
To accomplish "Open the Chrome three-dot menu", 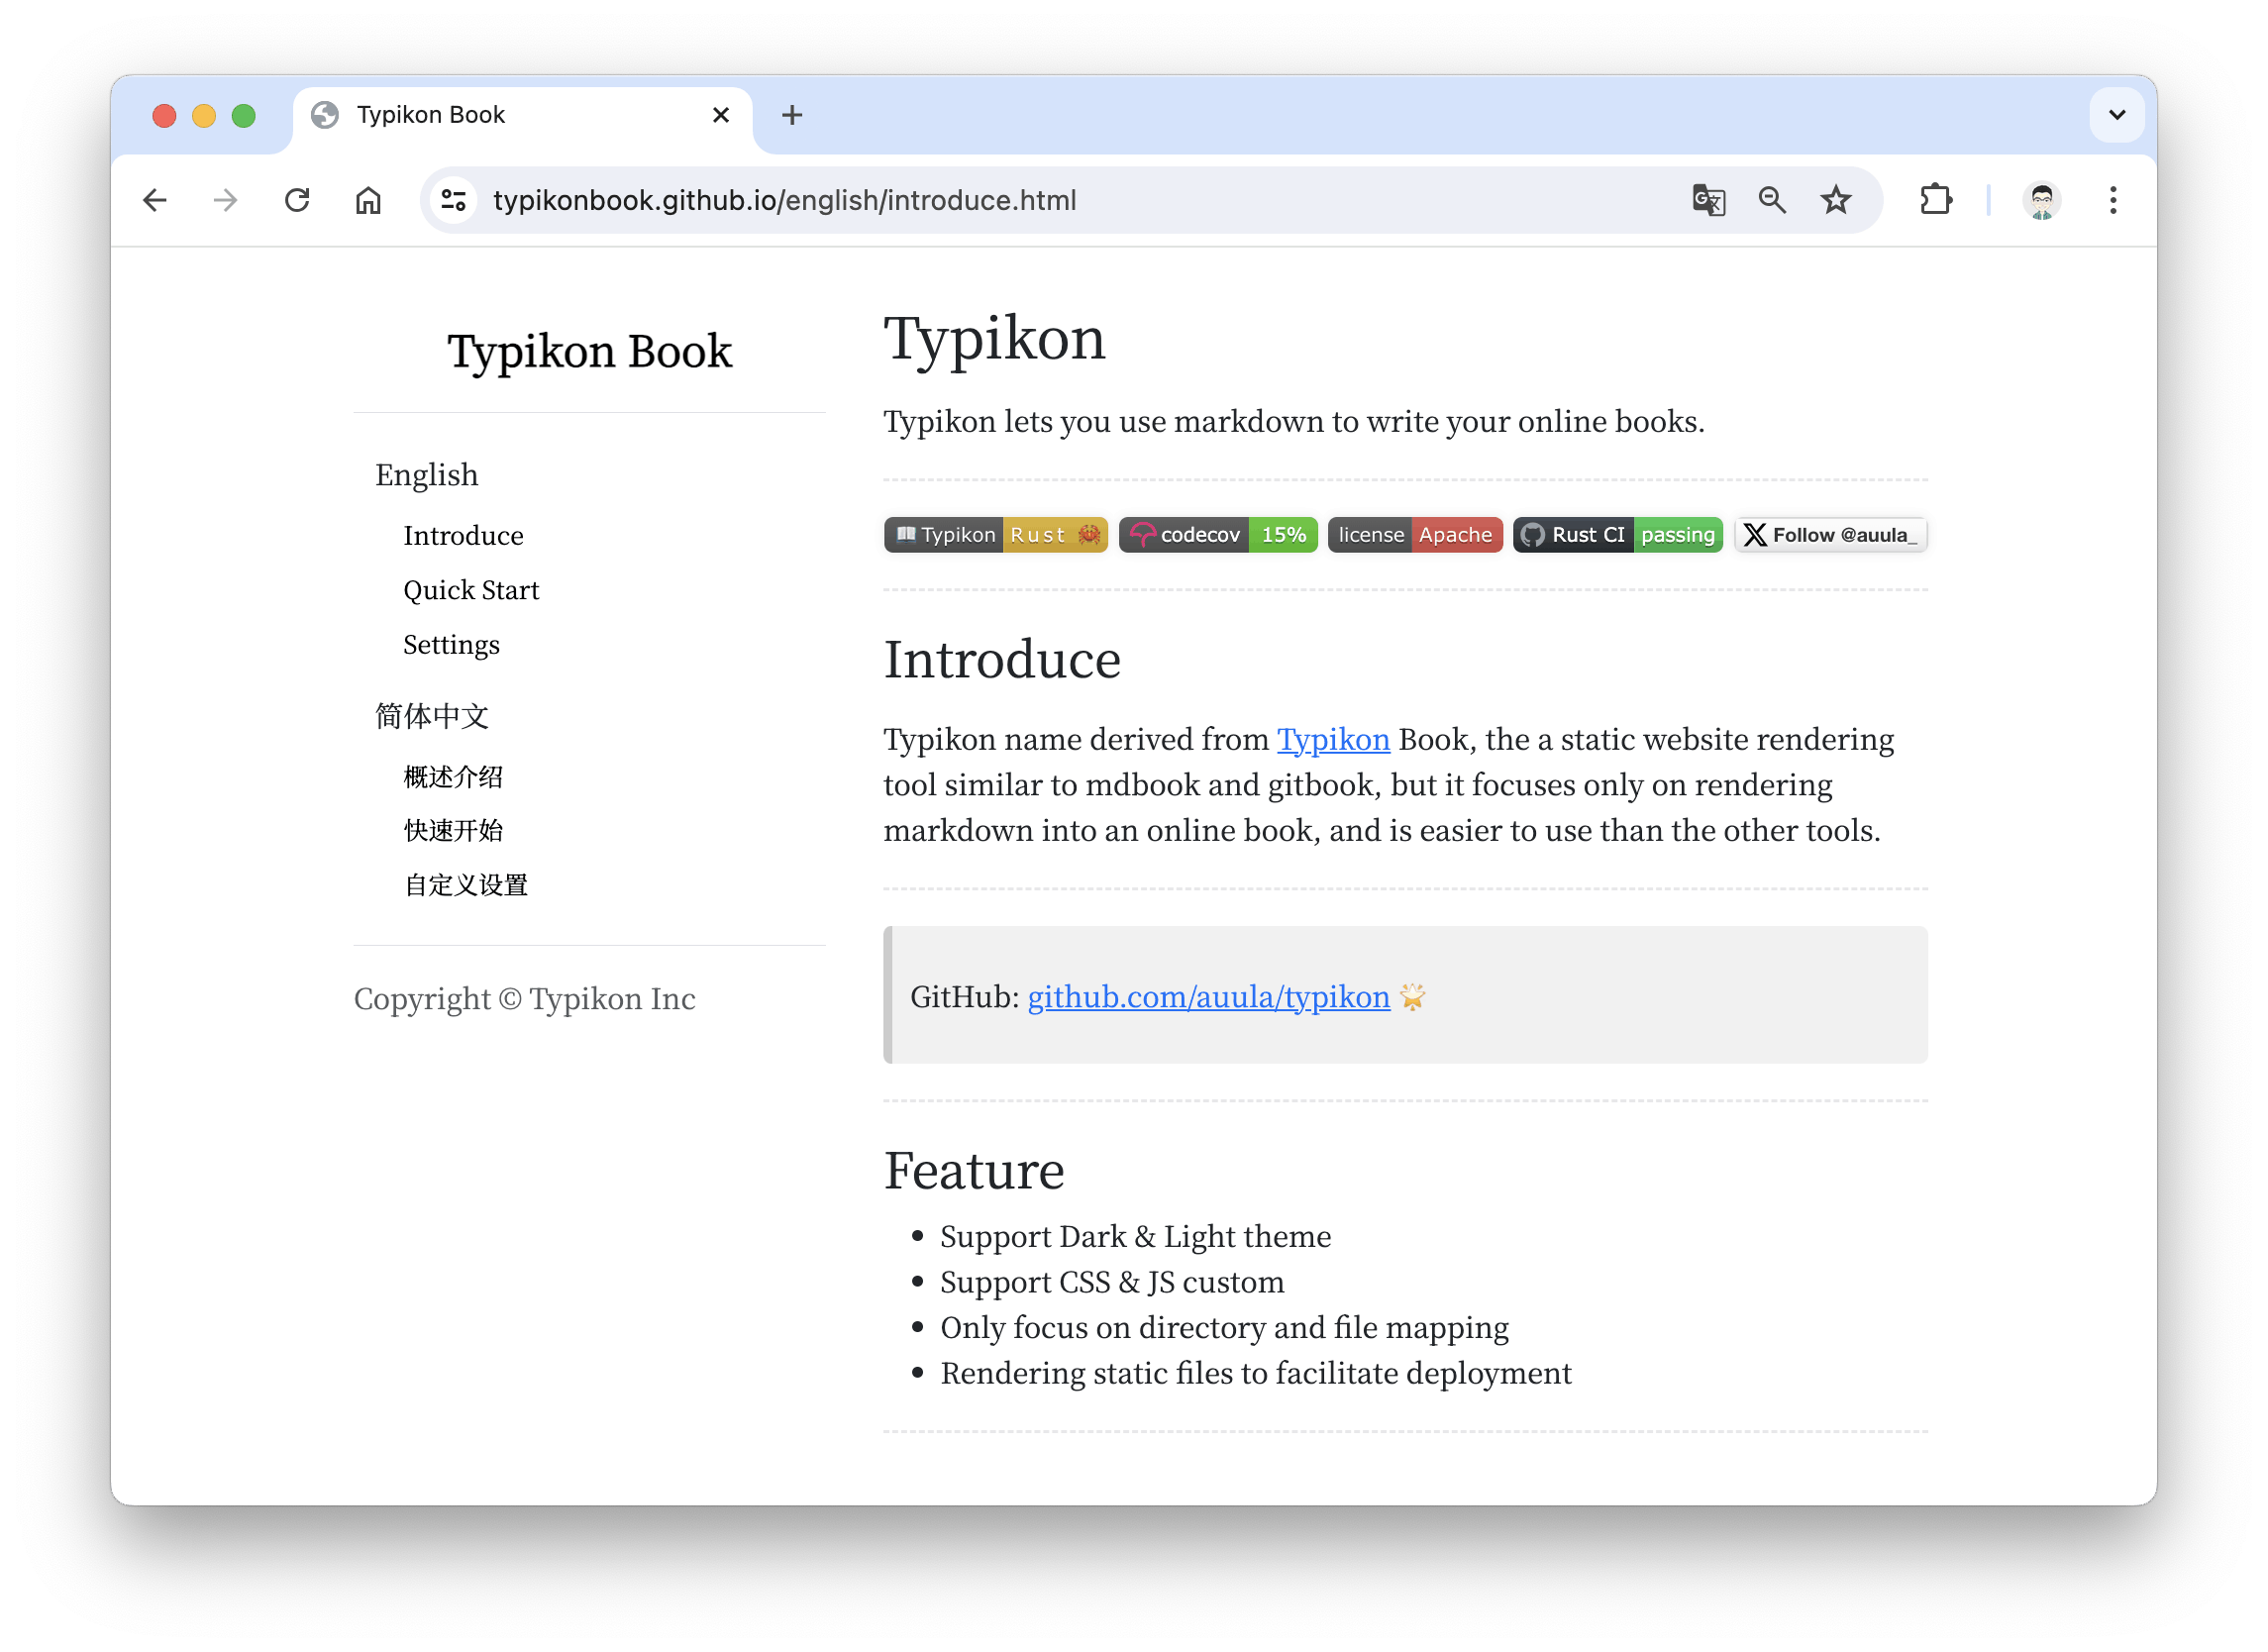I will 2112,200.
